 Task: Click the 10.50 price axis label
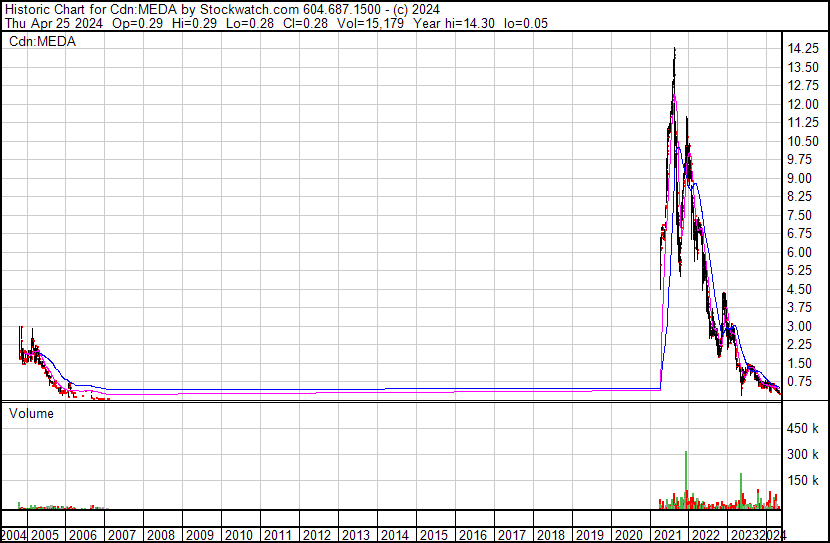(804, 142)
